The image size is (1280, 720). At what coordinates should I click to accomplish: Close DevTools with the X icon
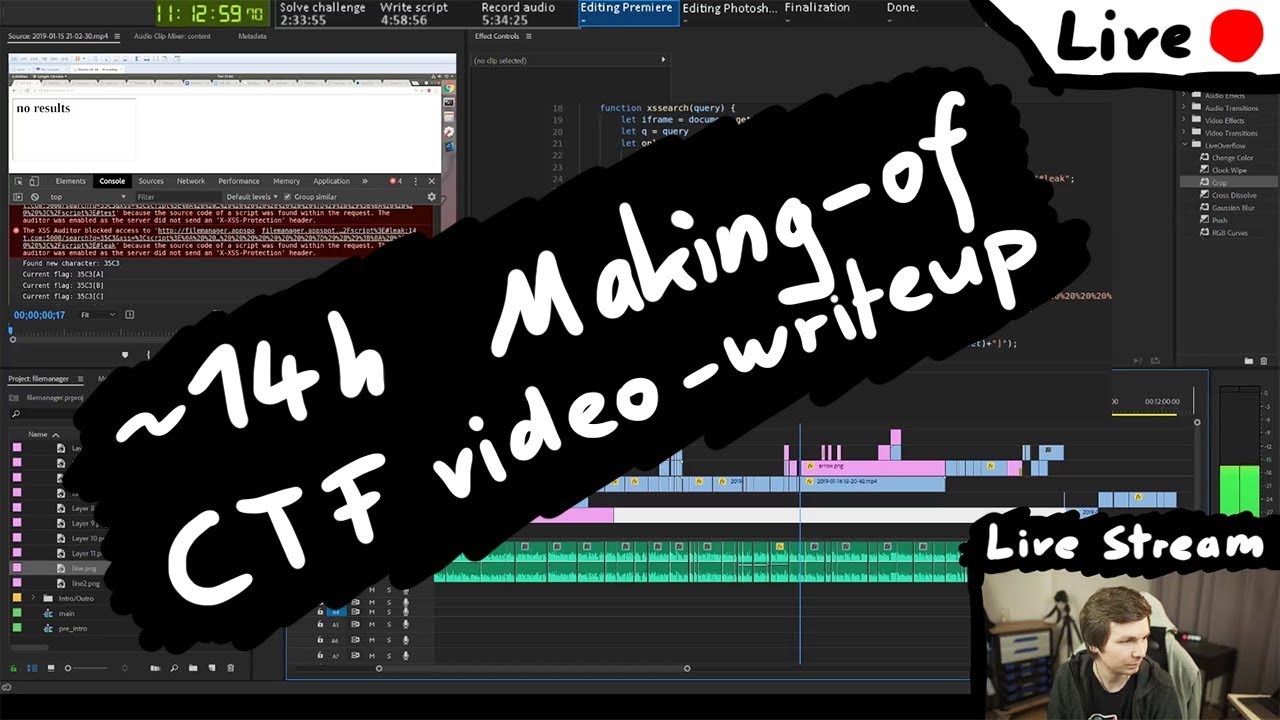[432, 181]
